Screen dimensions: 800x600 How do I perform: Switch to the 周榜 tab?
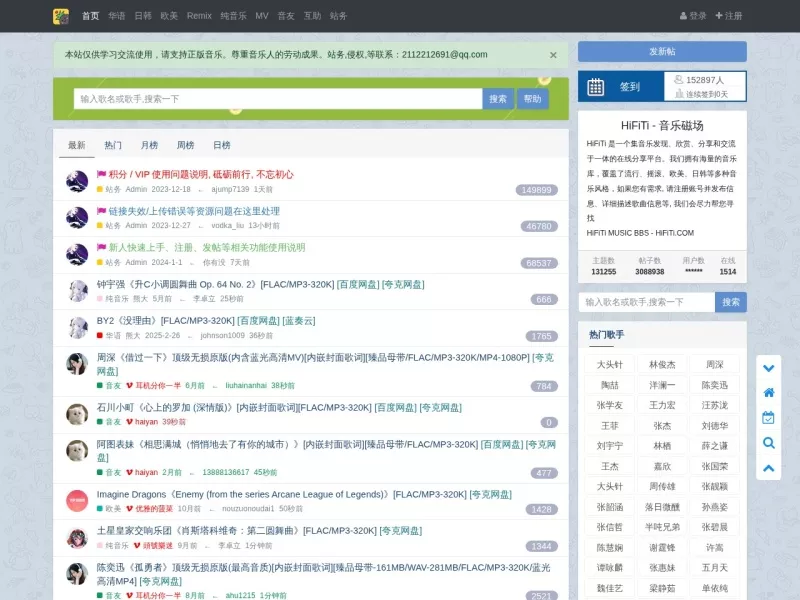click(x=185, y=145)
